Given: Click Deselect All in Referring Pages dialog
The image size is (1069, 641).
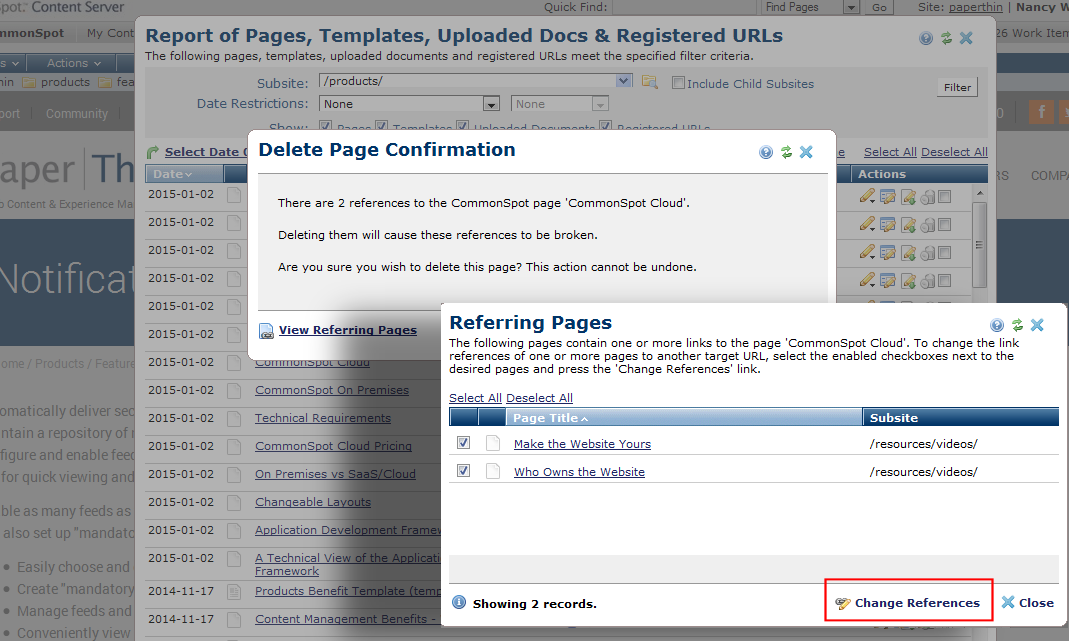Looking at the screenshot, I should click(x=539, y=398).
